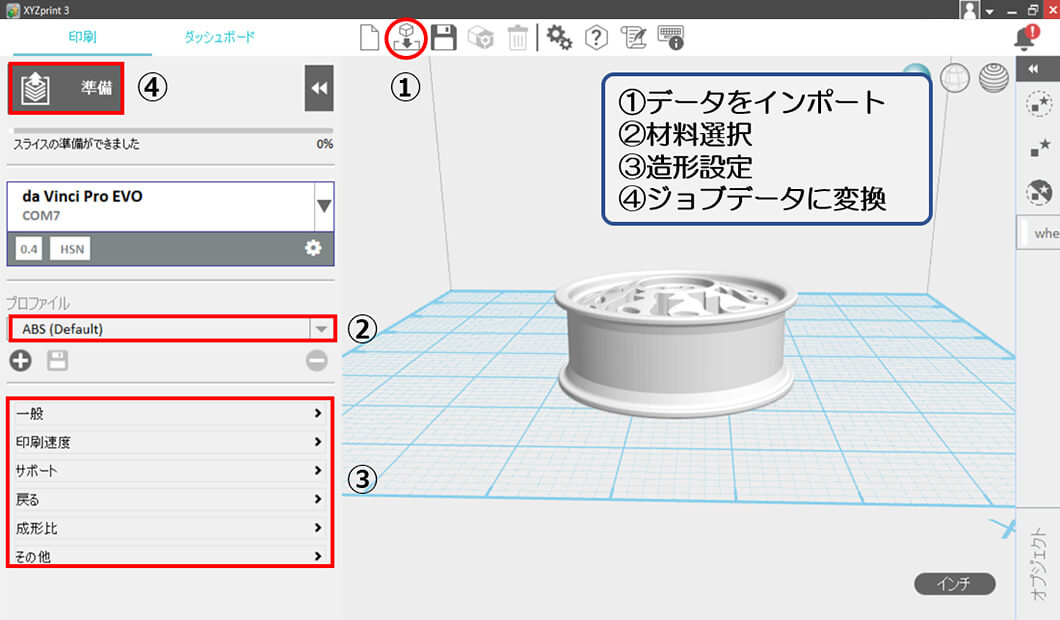Click the grayed-out cube with plus icon
The width and height of the screenshot is (1060, 620).
481,38
